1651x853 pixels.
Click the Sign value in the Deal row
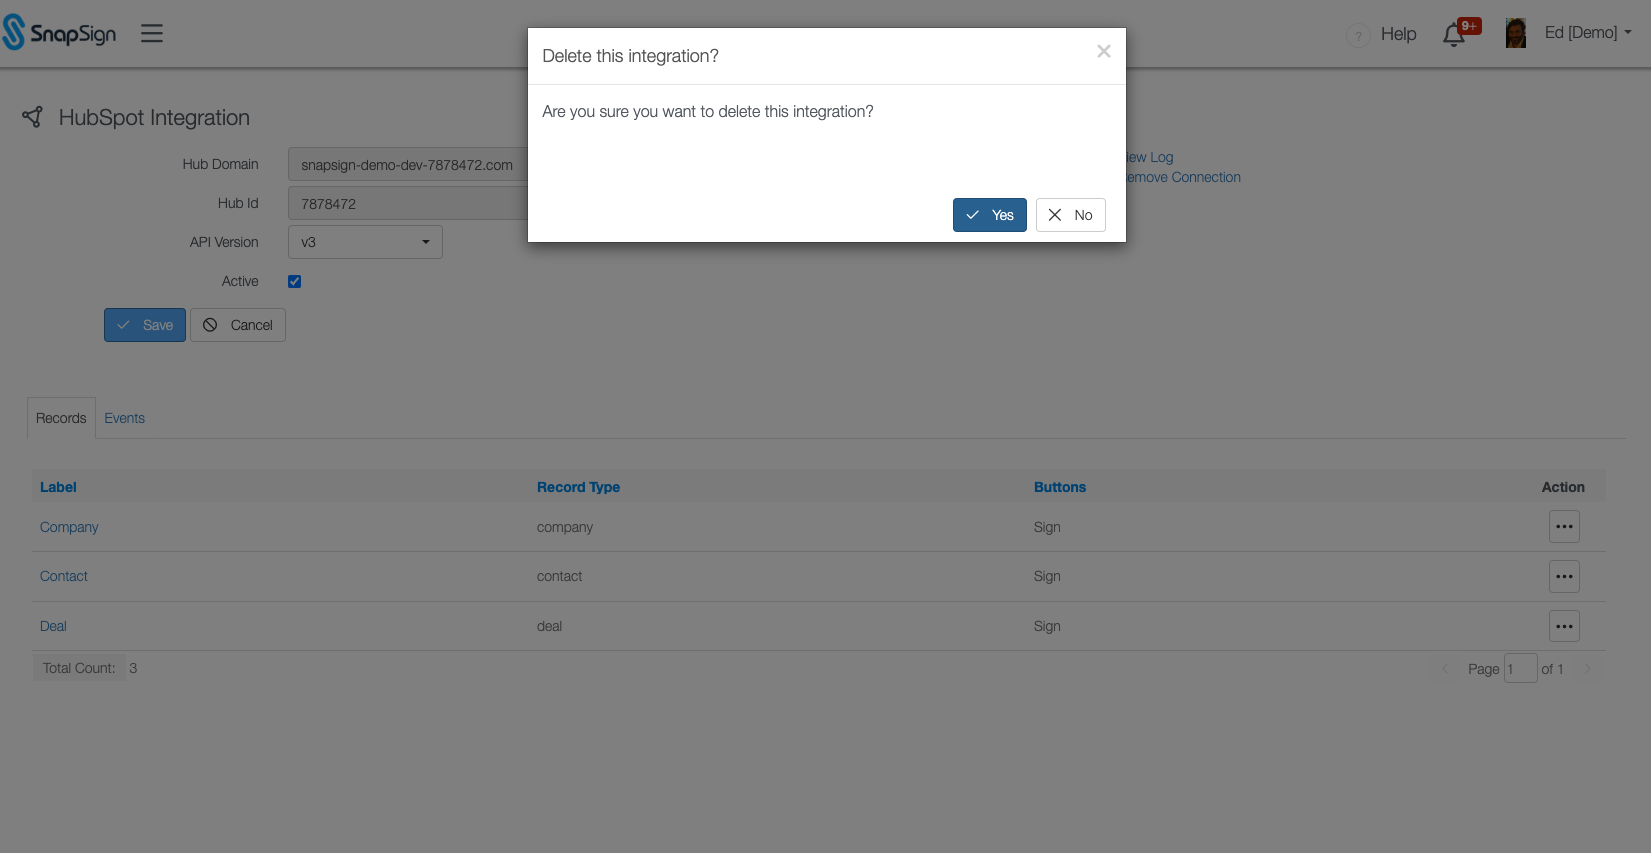pyautogui.click(x=1047, y=626)
